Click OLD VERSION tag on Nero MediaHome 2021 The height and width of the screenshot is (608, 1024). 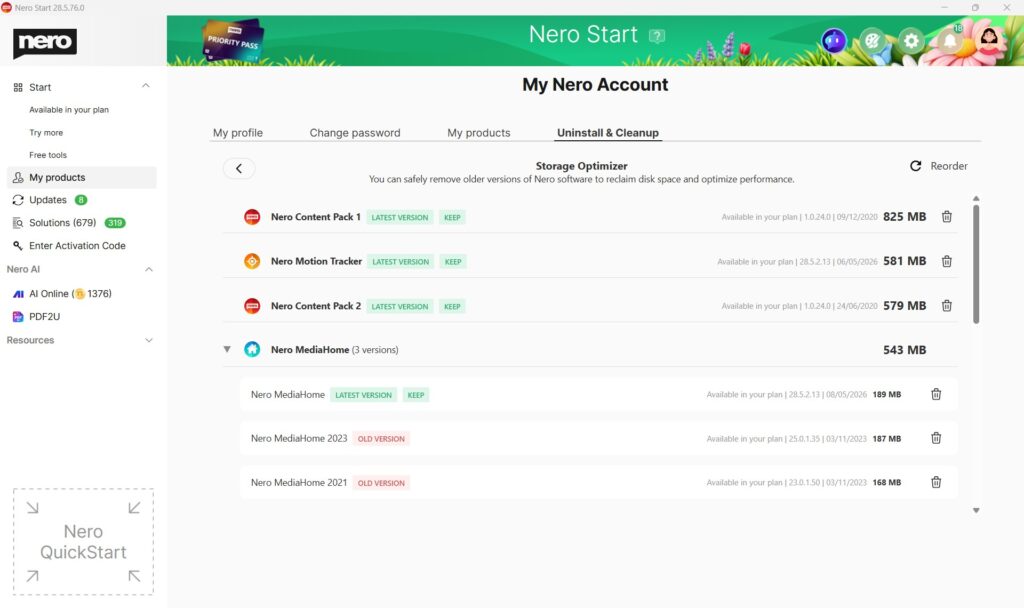(x=381, y=483)
